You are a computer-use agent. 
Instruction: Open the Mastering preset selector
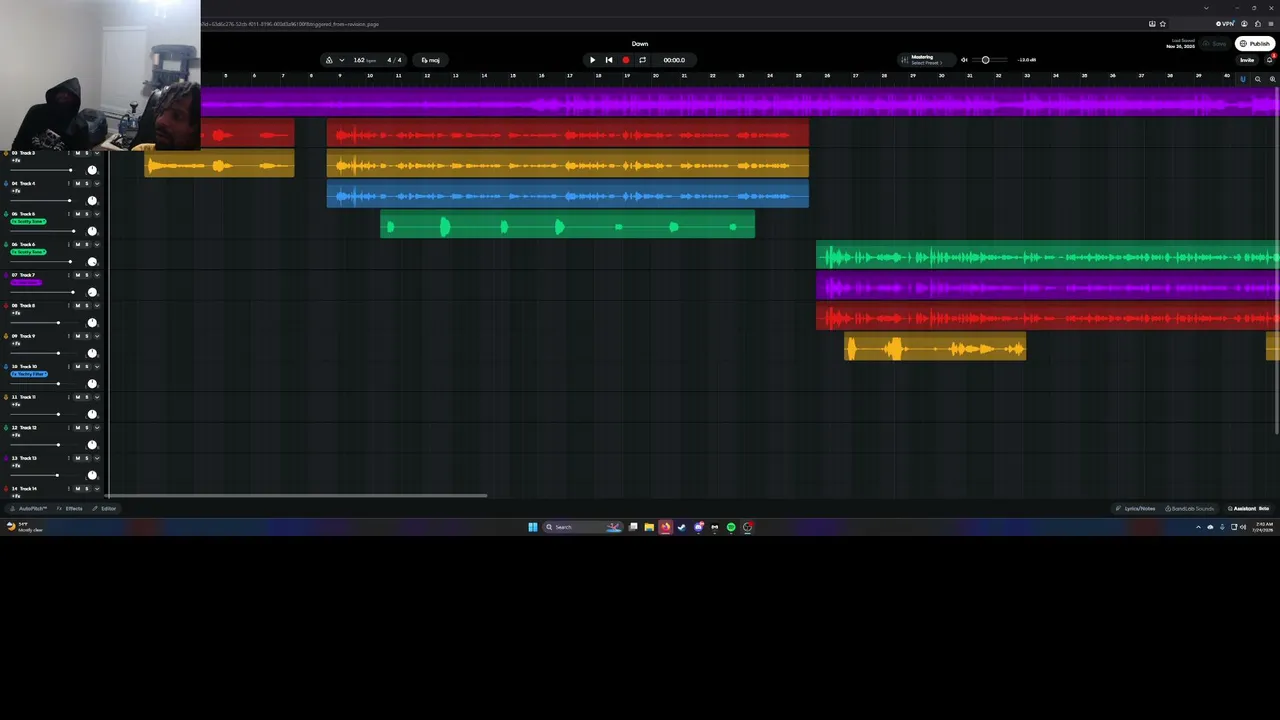[927, 60]
